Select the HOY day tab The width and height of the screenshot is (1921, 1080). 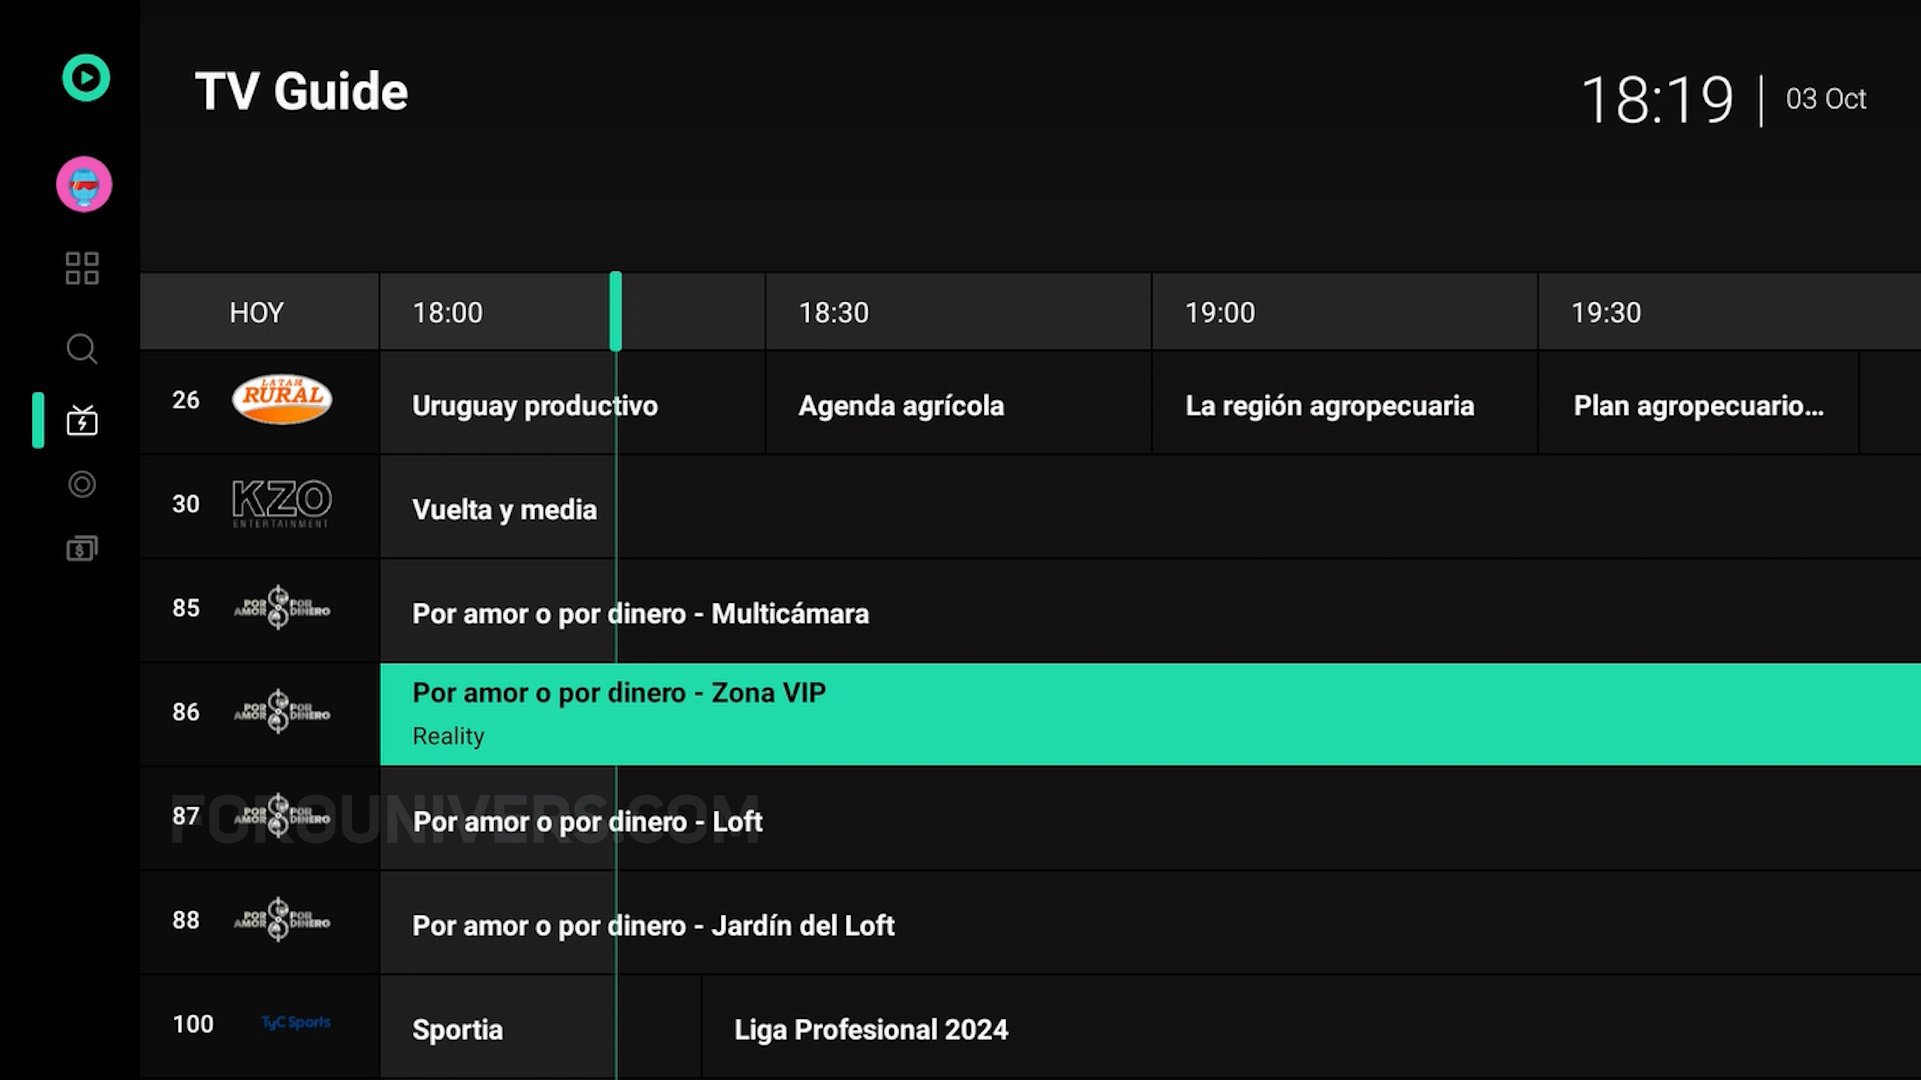point(257,313)
